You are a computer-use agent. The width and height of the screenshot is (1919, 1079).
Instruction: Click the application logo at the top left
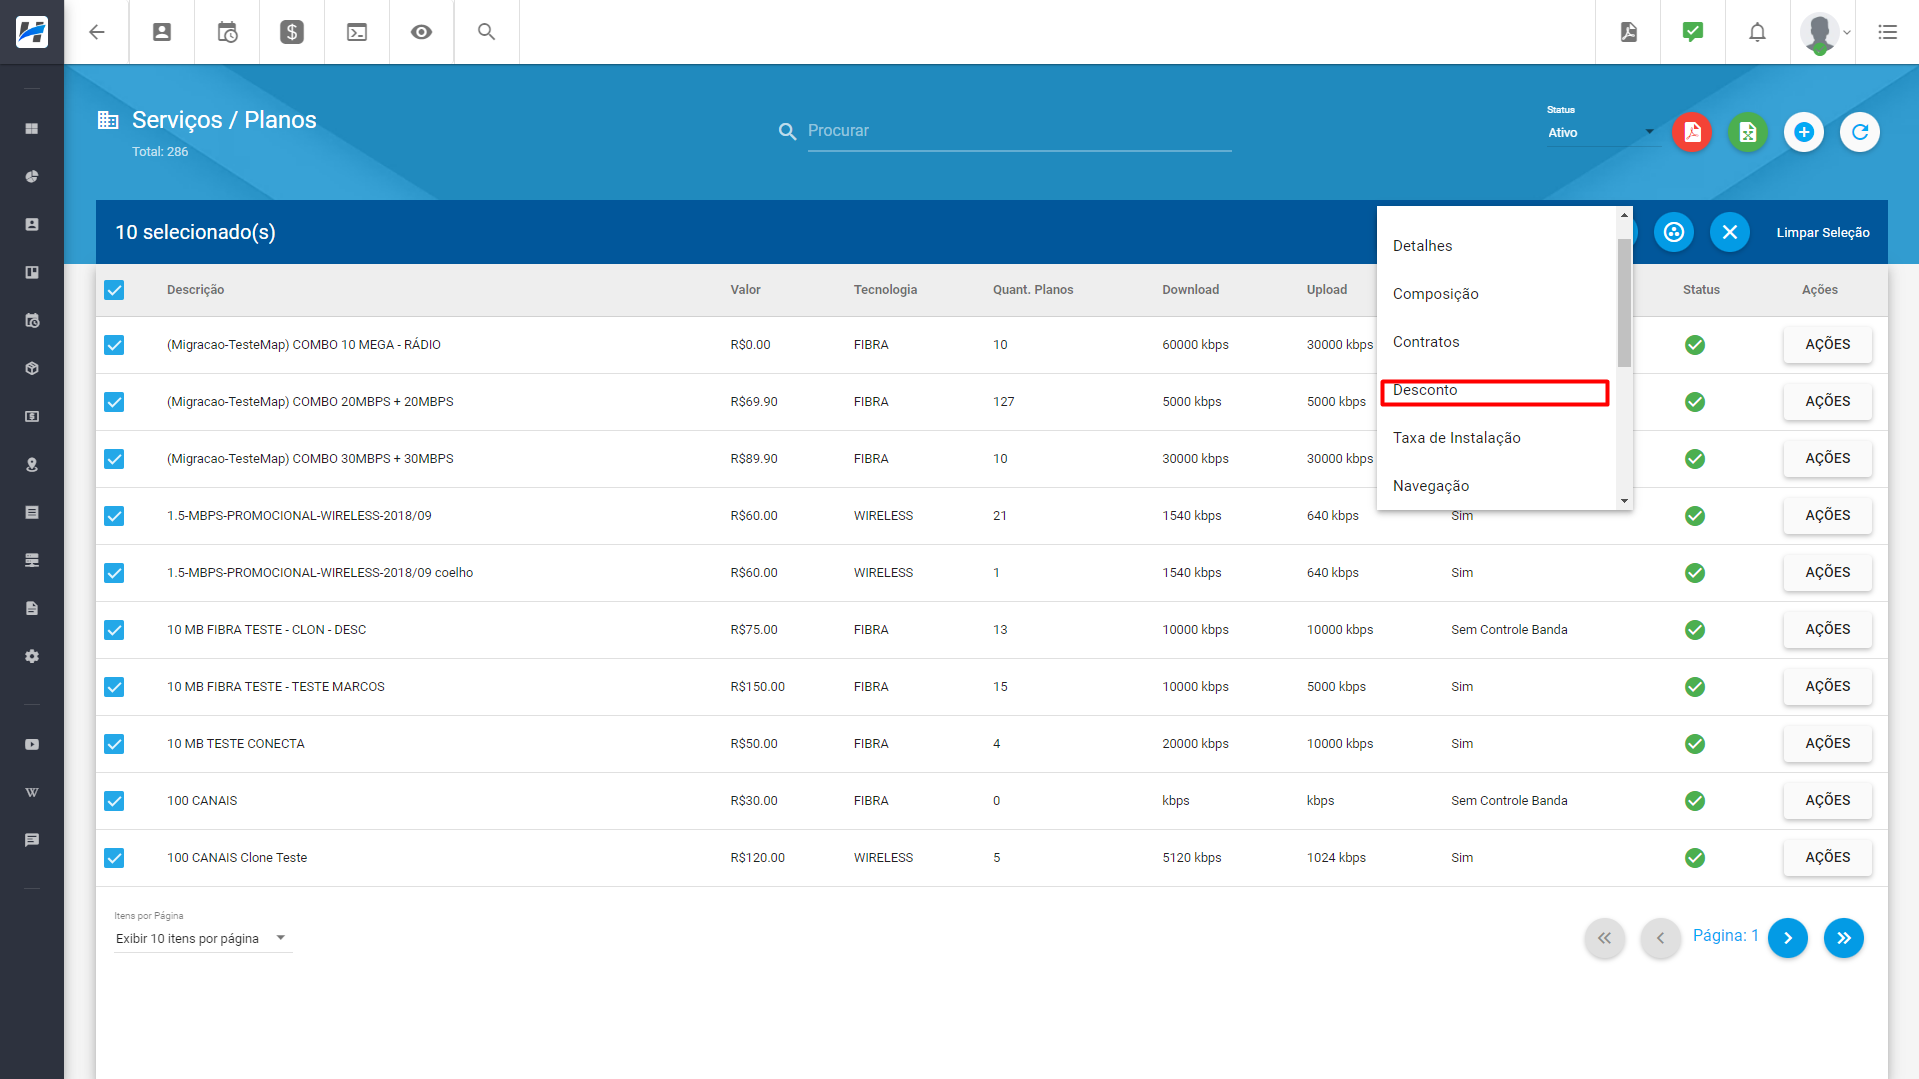pyautogui.click(x=32, y=32)
